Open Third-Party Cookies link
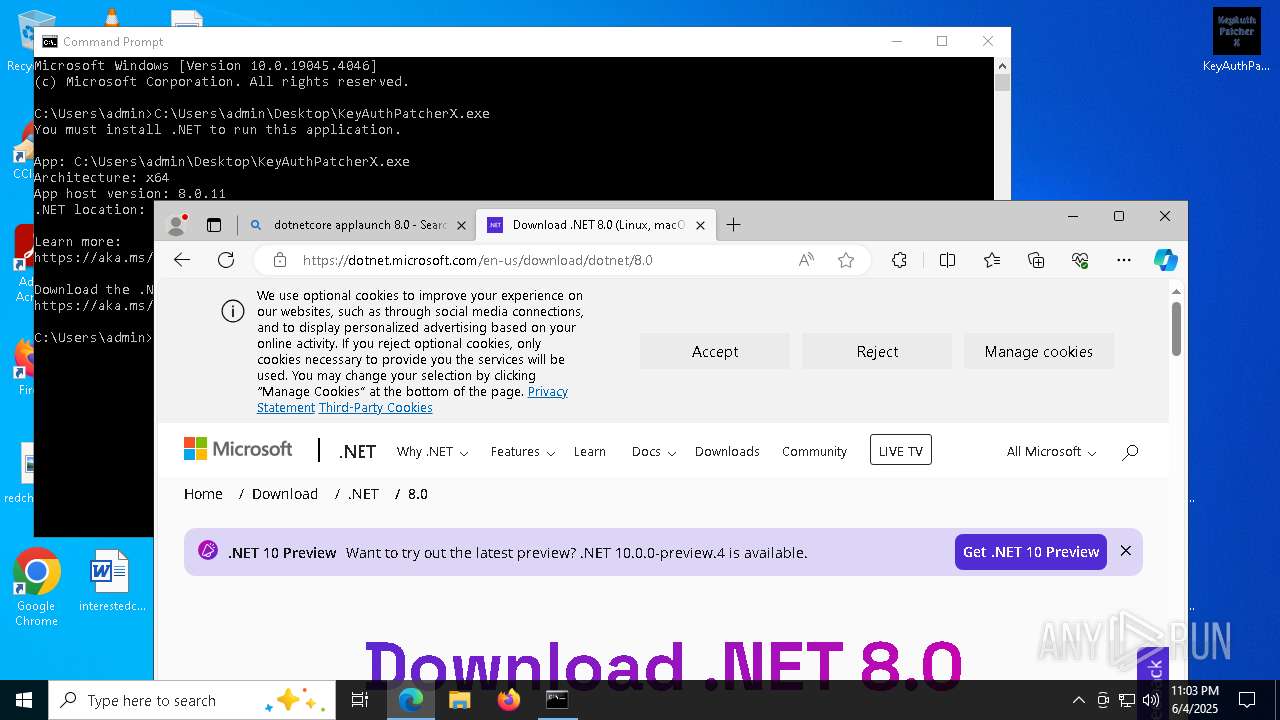Screen dimensions: 1280x720 click(x=376, y=408)
